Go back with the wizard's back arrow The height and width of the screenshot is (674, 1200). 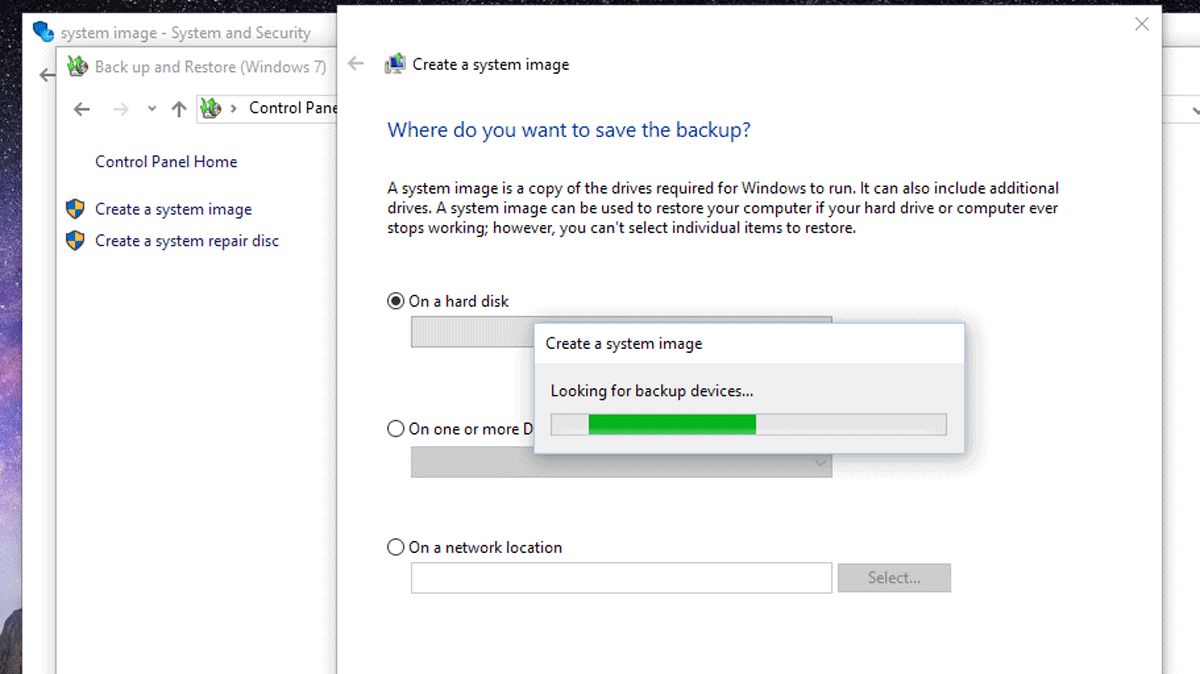click(x=356, y=64)
